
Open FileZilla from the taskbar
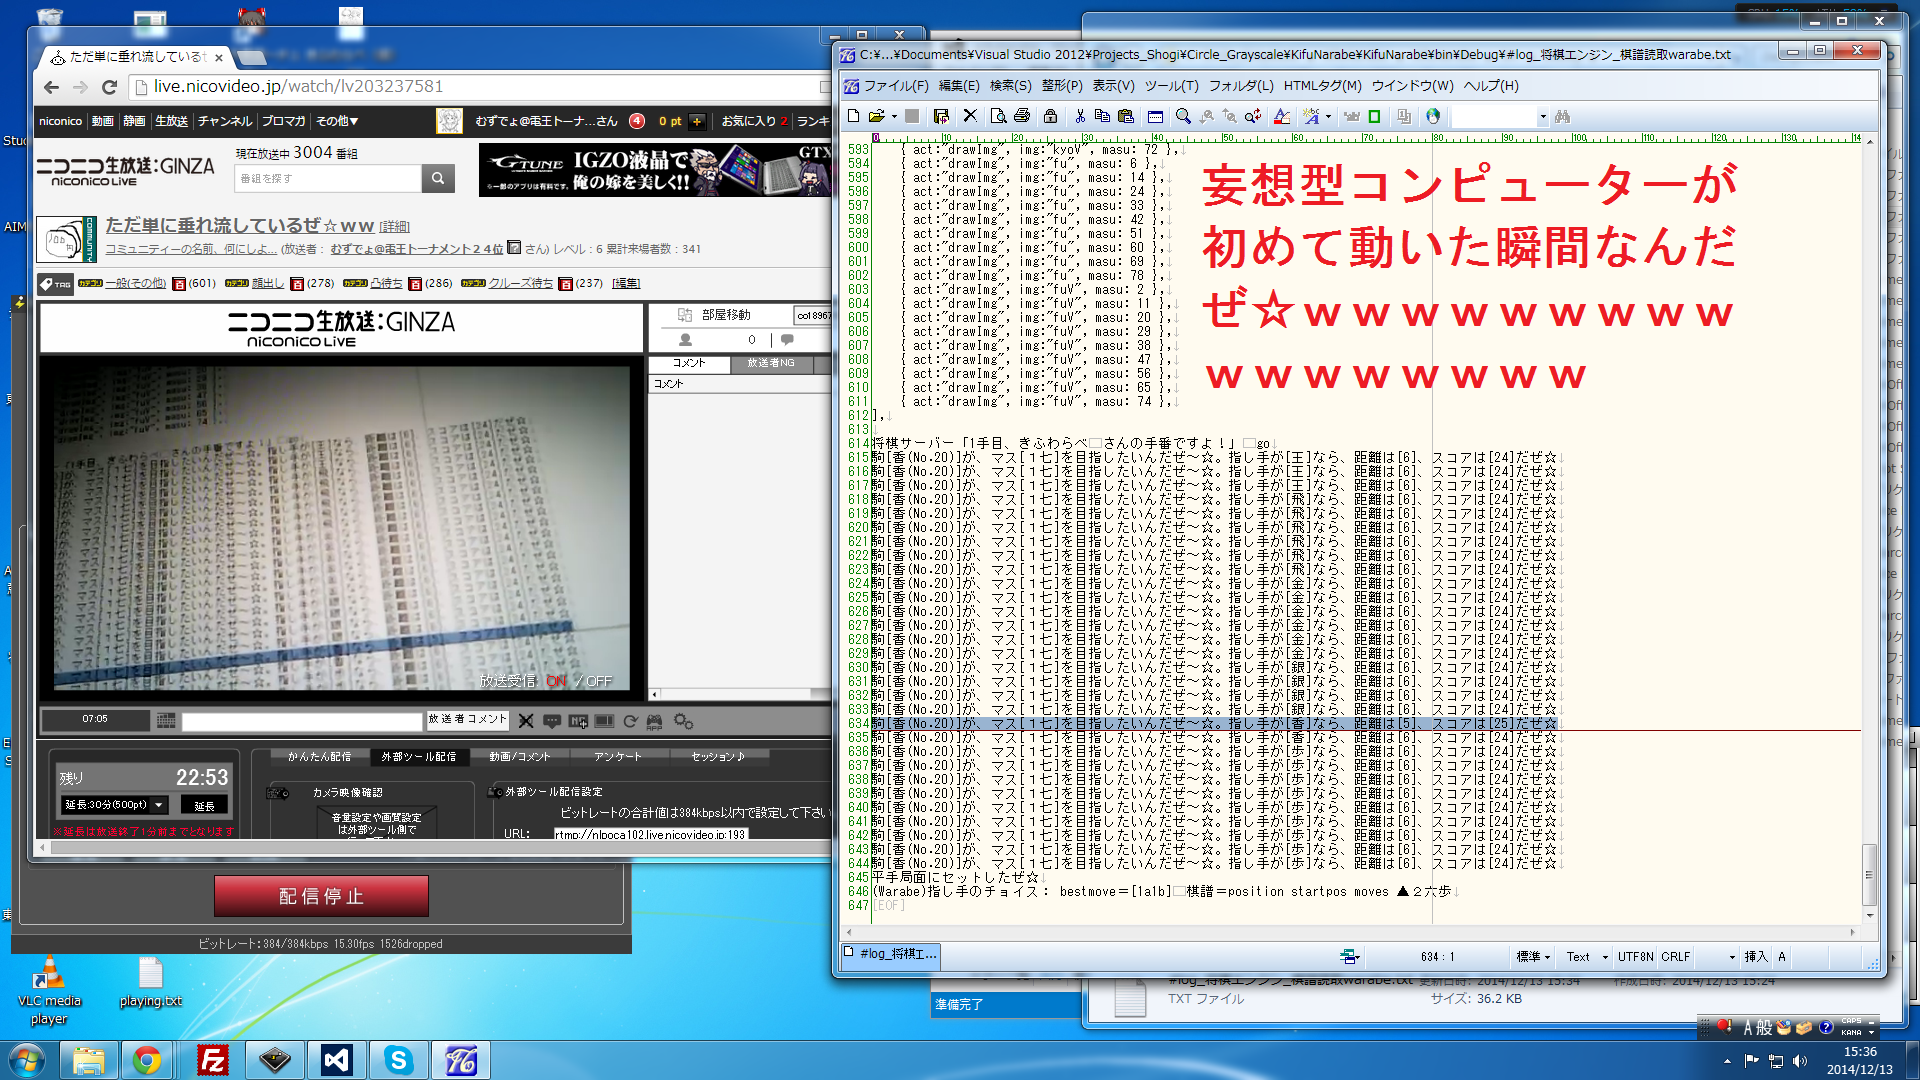pos(213,1060)
